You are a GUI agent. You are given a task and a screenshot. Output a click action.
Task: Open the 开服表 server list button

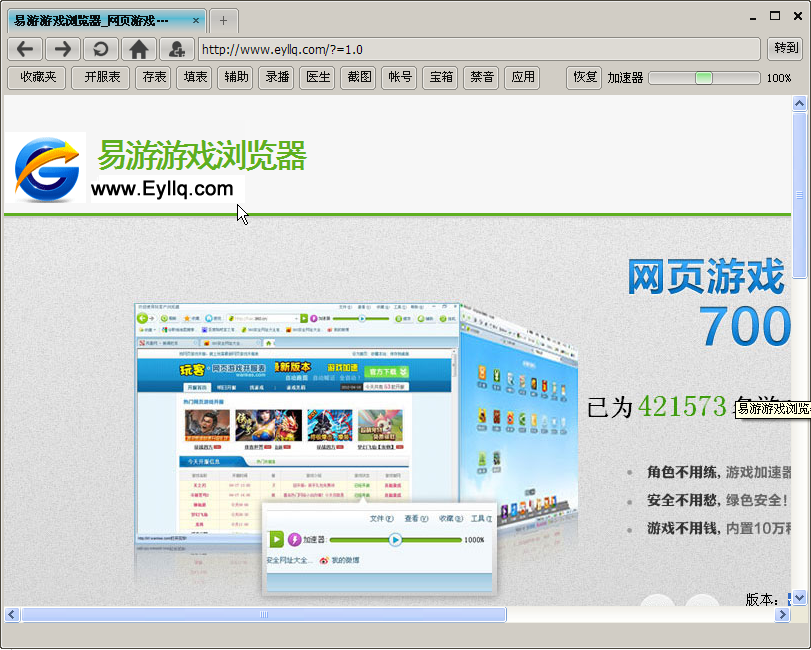[100, 78]
